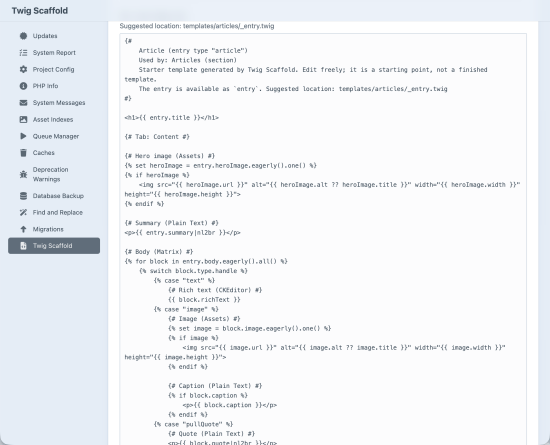Click the 'set heroImage' code line

click(x=221, y=166)
